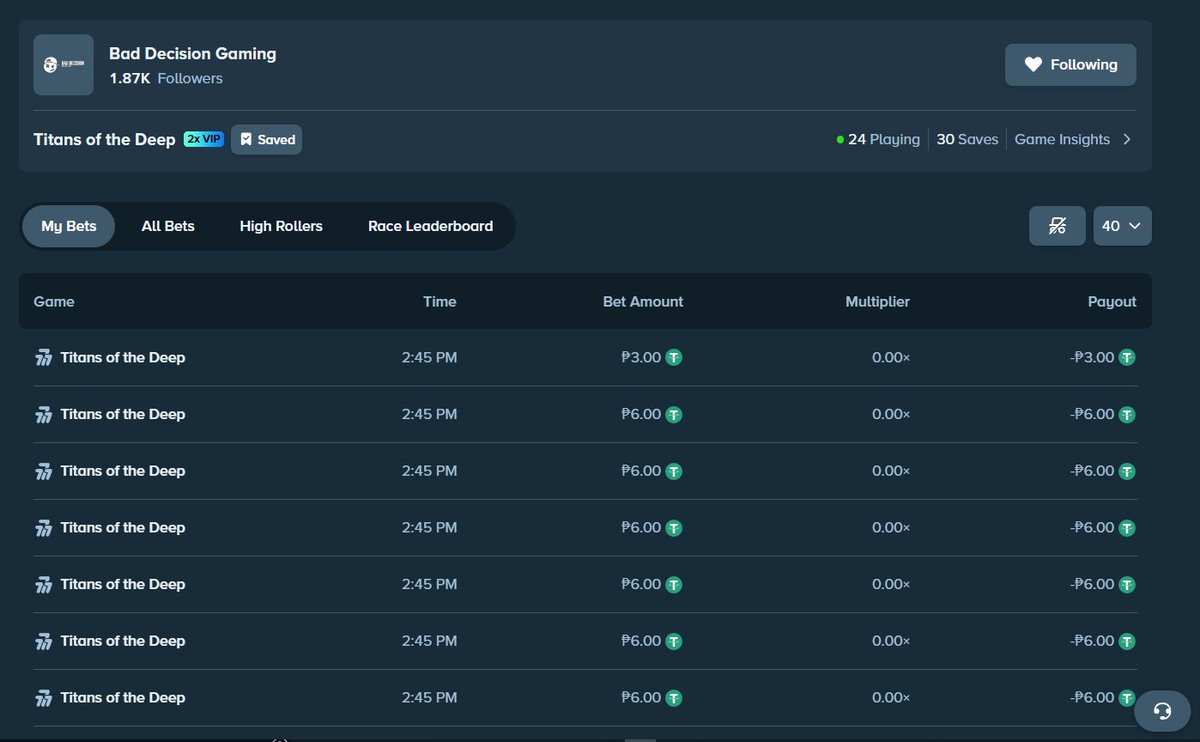
Task: Show the Race Leaderboard tab
Action: click(430, 226)
